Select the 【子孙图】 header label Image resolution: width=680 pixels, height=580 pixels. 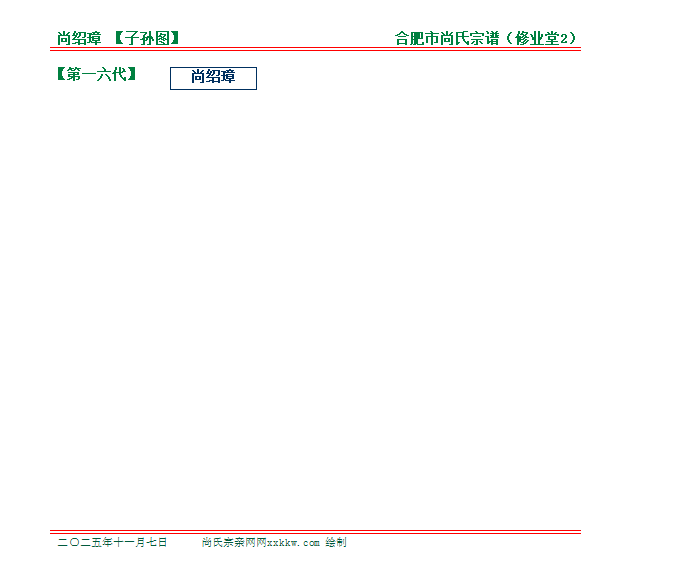pyautogui.click(x=146, y=39)
